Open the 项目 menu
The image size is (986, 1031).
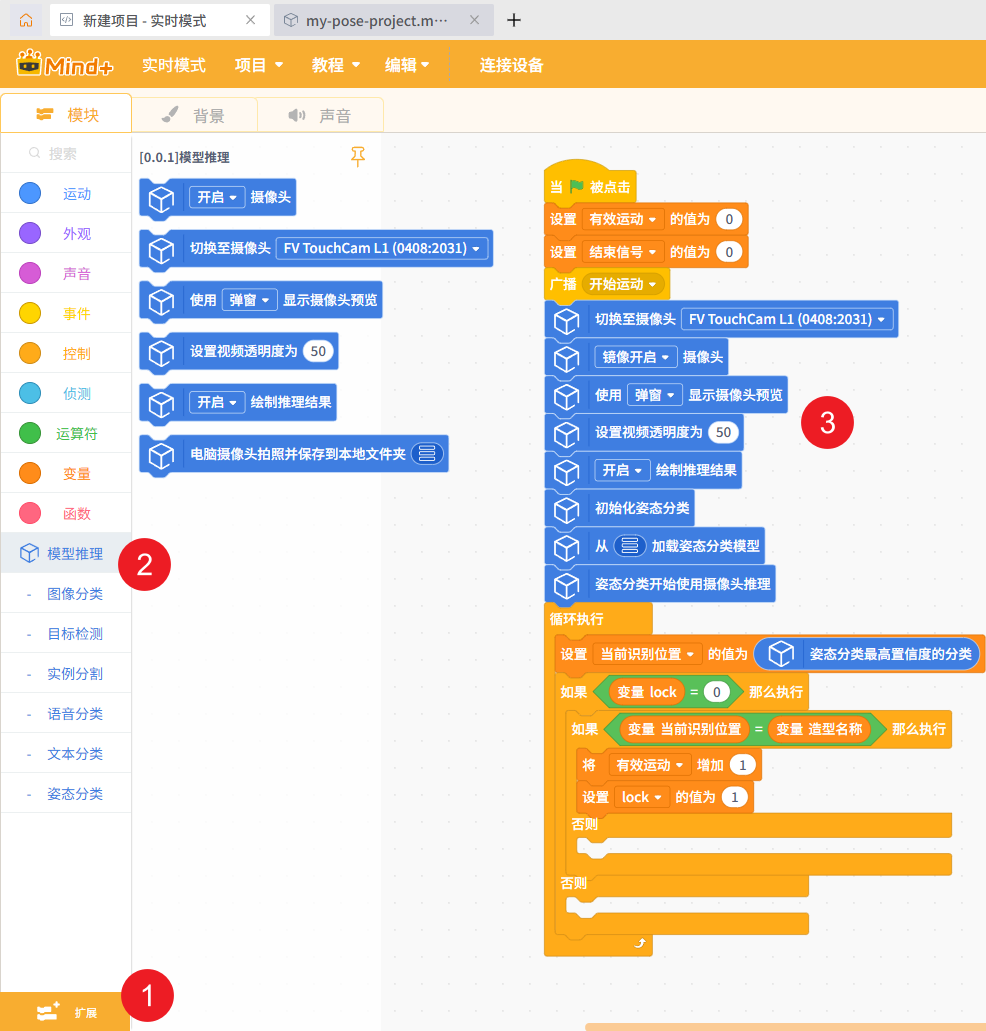pyautogui.click(x=259, y=65)
